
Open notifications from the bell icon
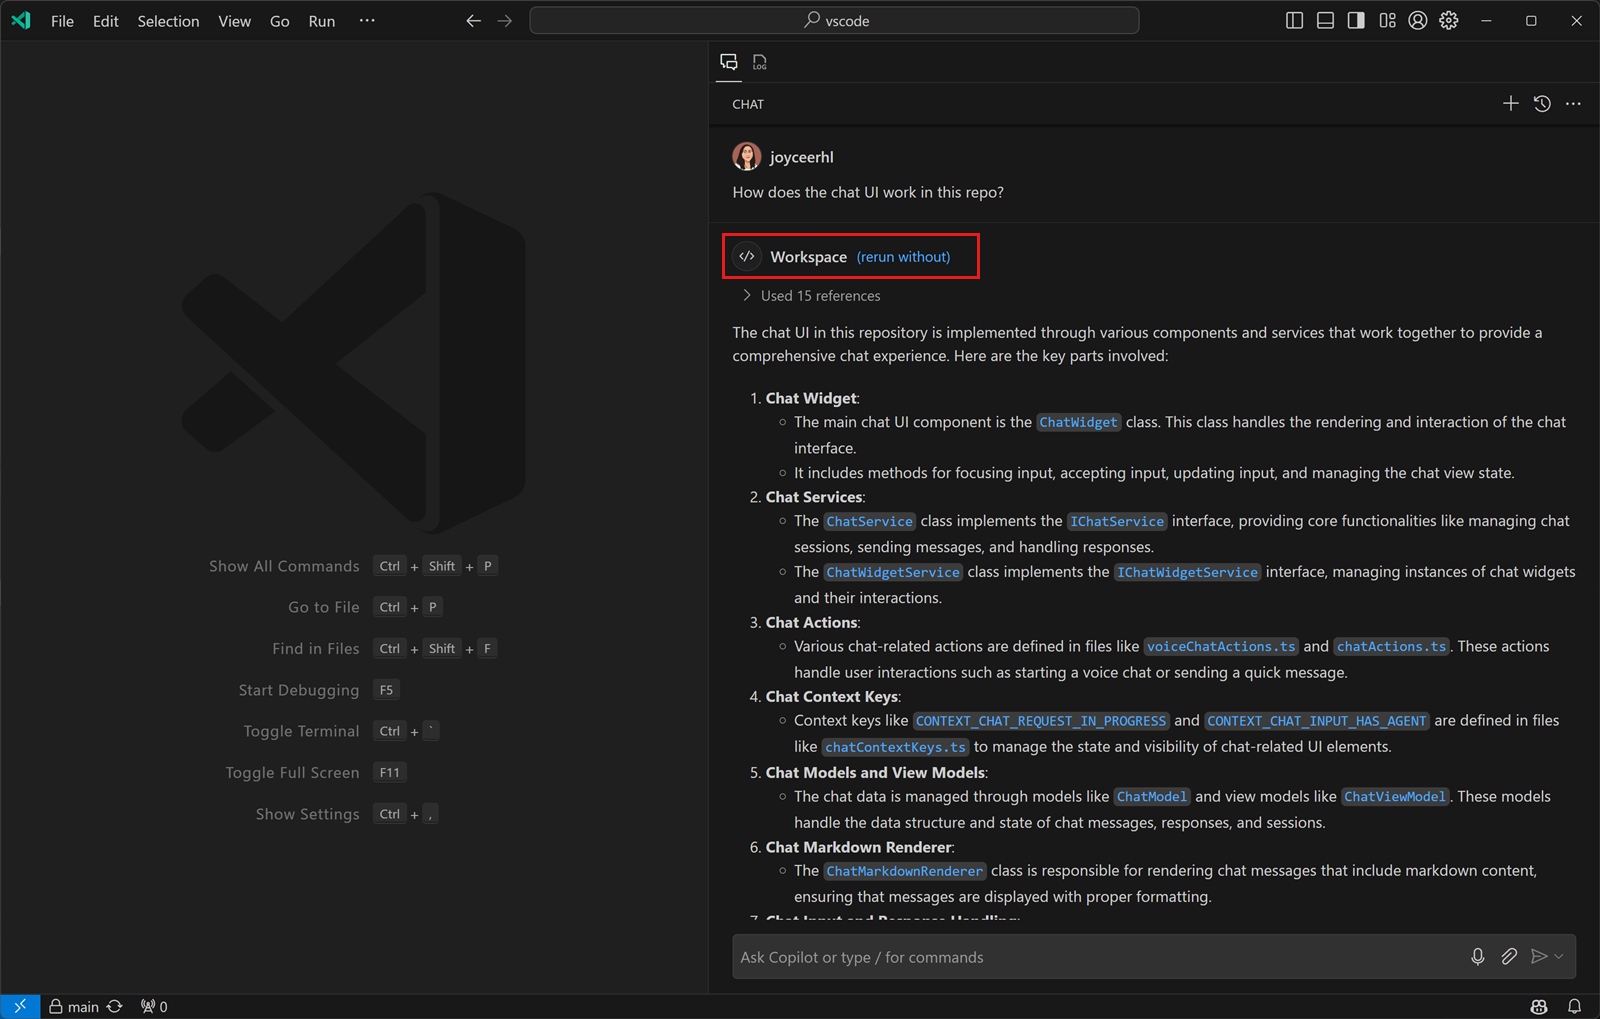1573,1006
